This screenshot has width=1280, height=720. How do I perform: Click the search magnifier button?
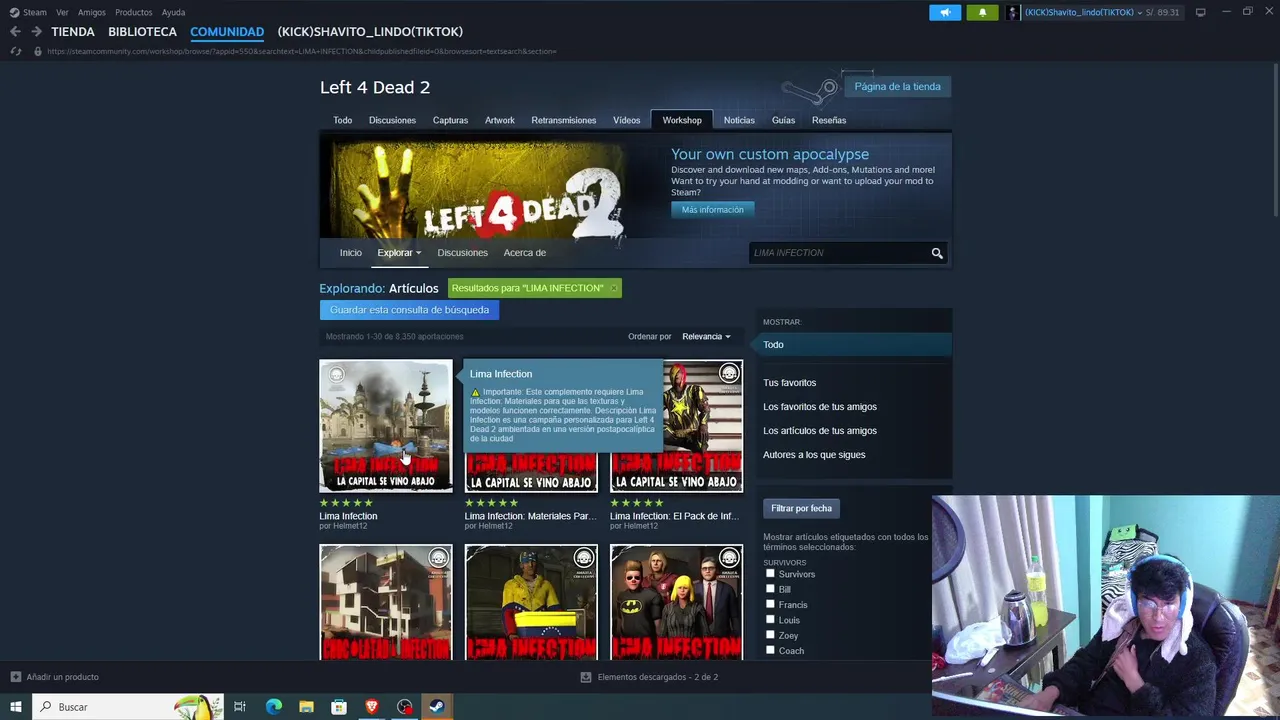937,253
